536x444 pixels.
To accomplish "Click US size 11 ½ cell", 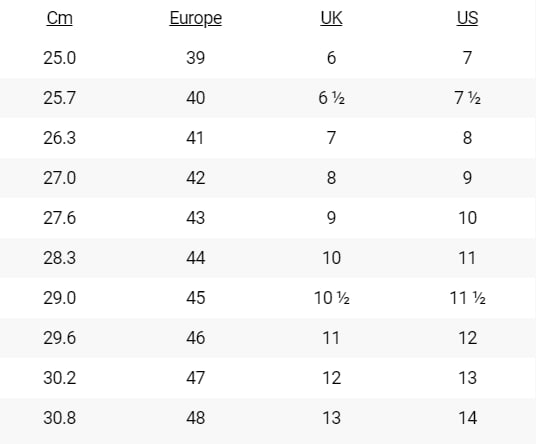I will (x=467, y=298).
